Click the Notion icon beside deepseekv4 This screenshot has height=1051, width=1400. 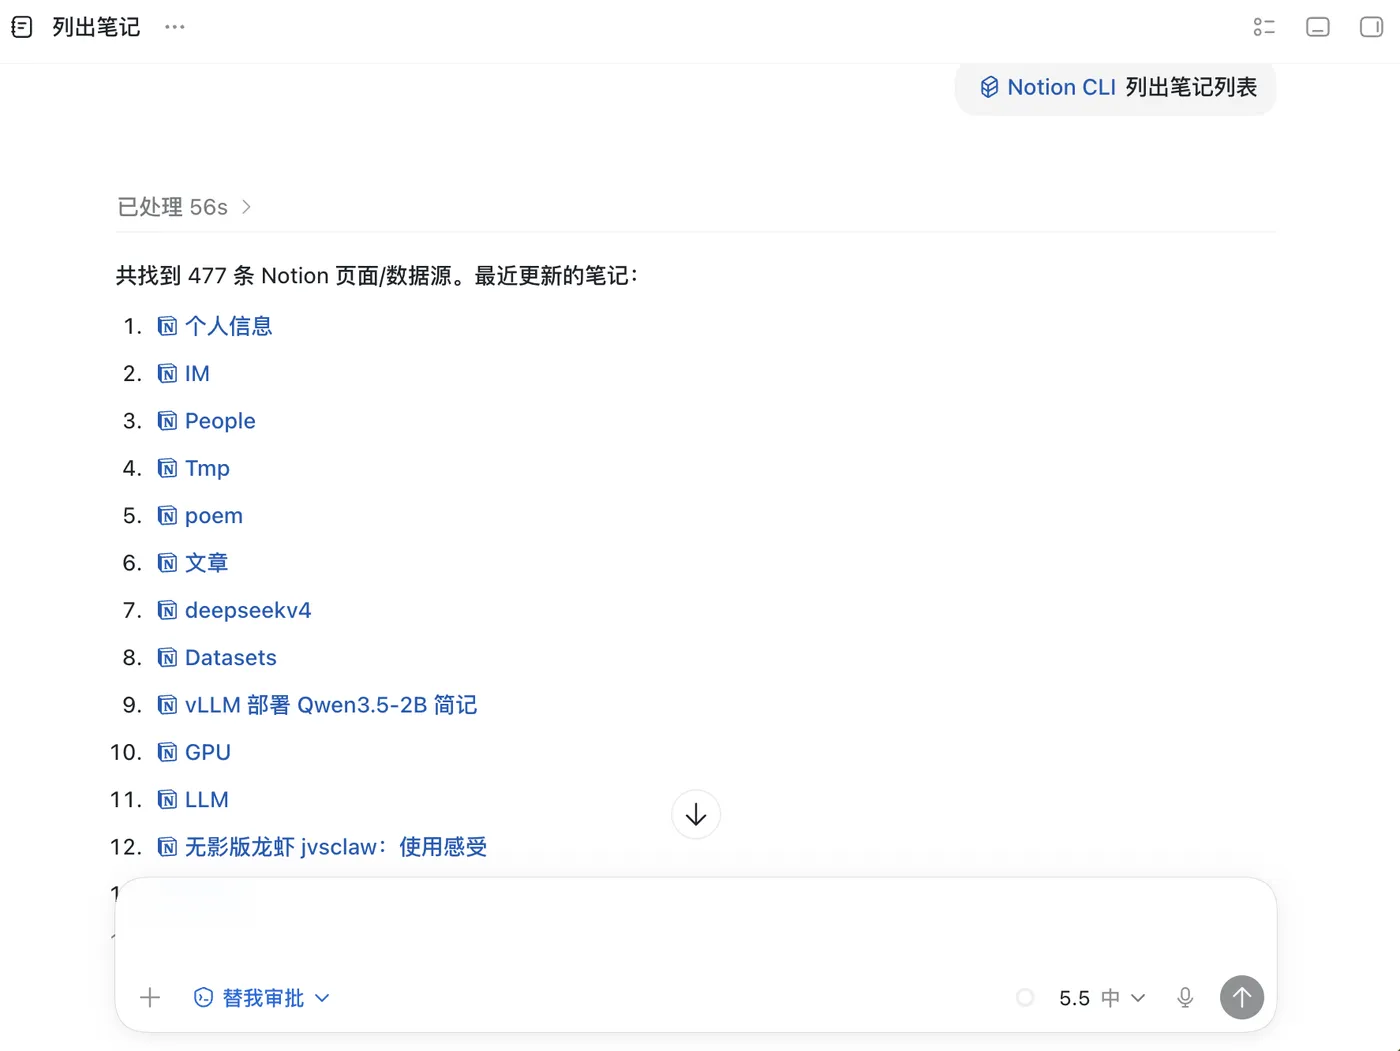(168, 611)
